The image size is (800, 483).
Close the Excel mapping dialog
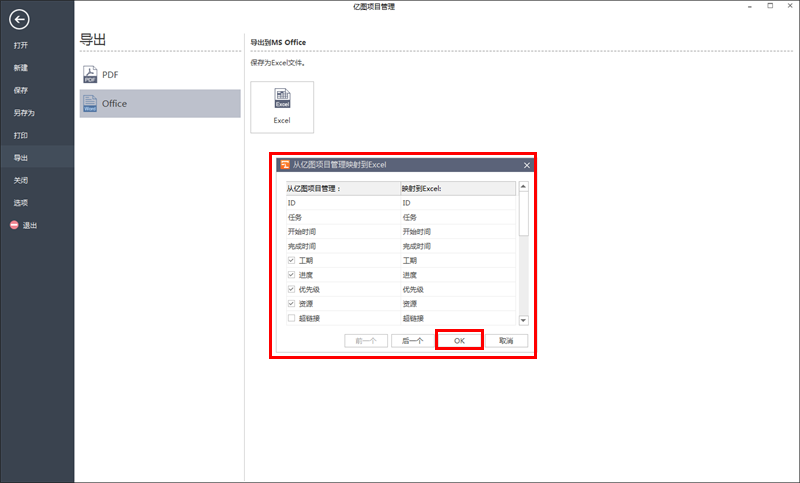(527, 164)
